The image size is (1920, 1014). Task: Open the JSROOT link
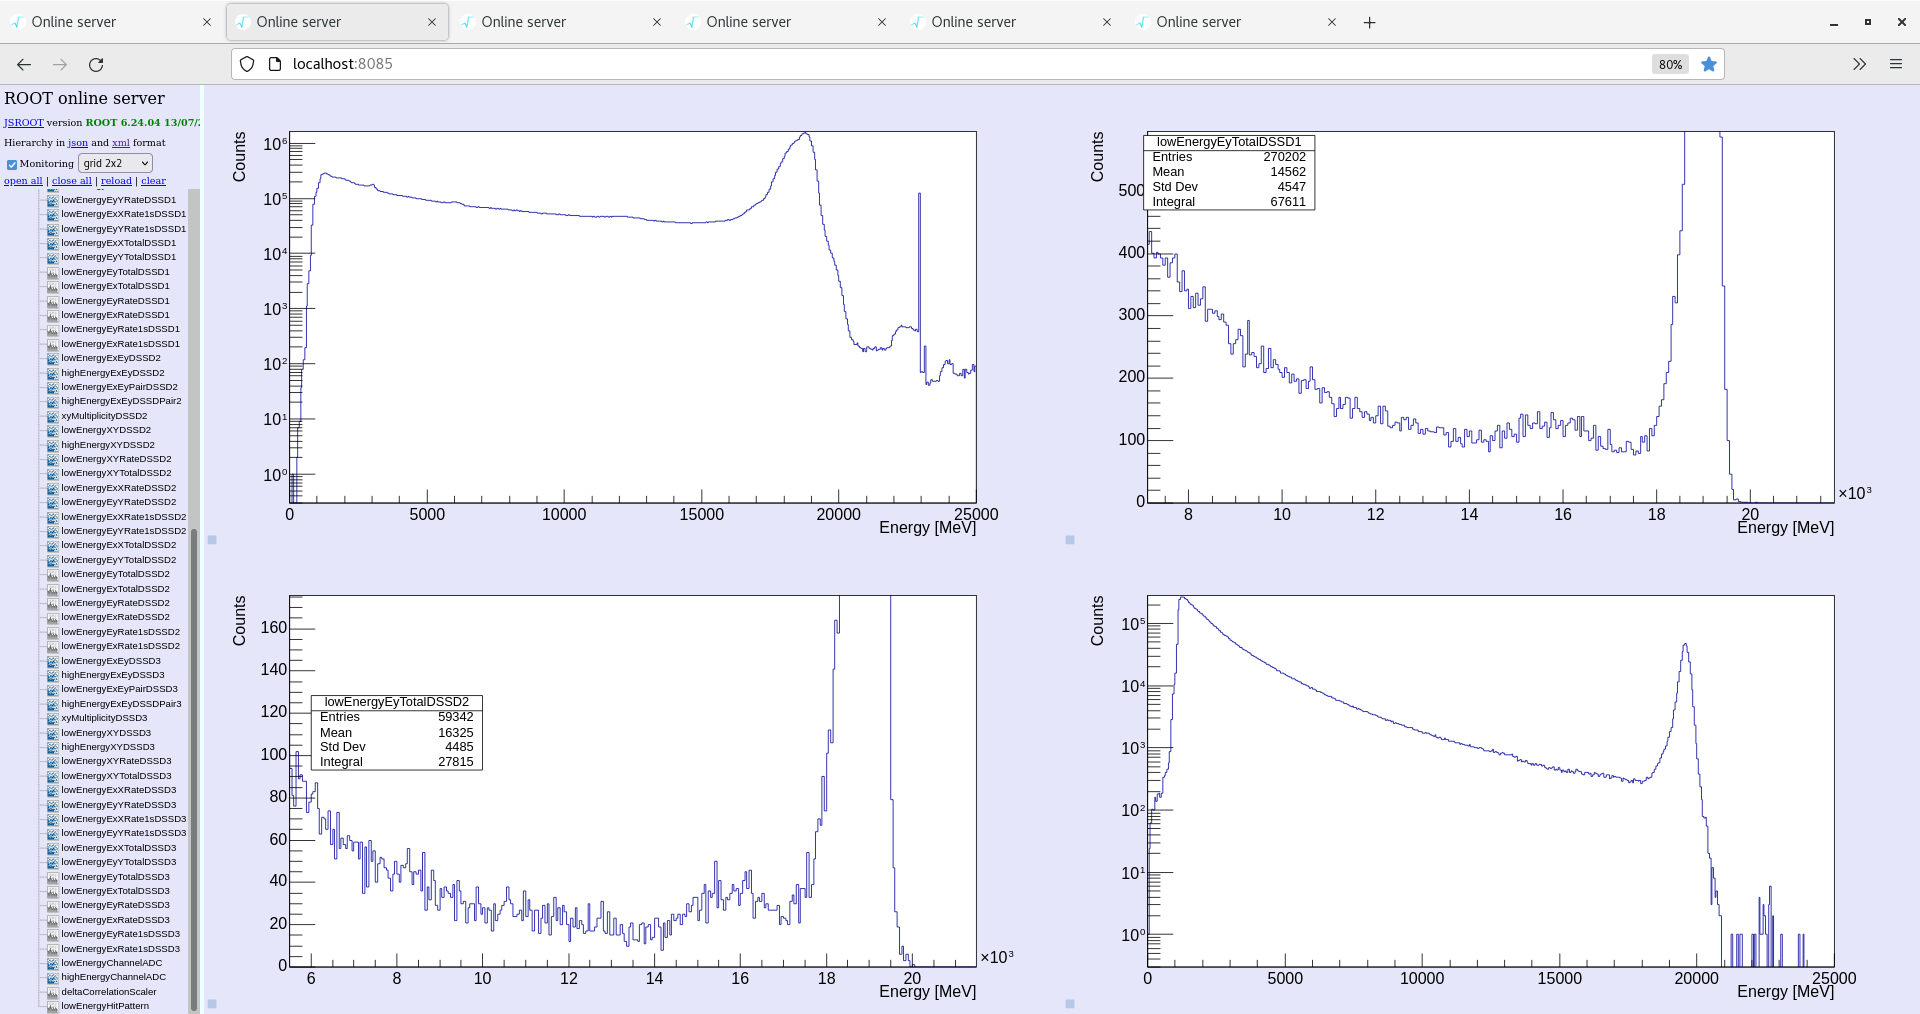click(x=23, y=123)
